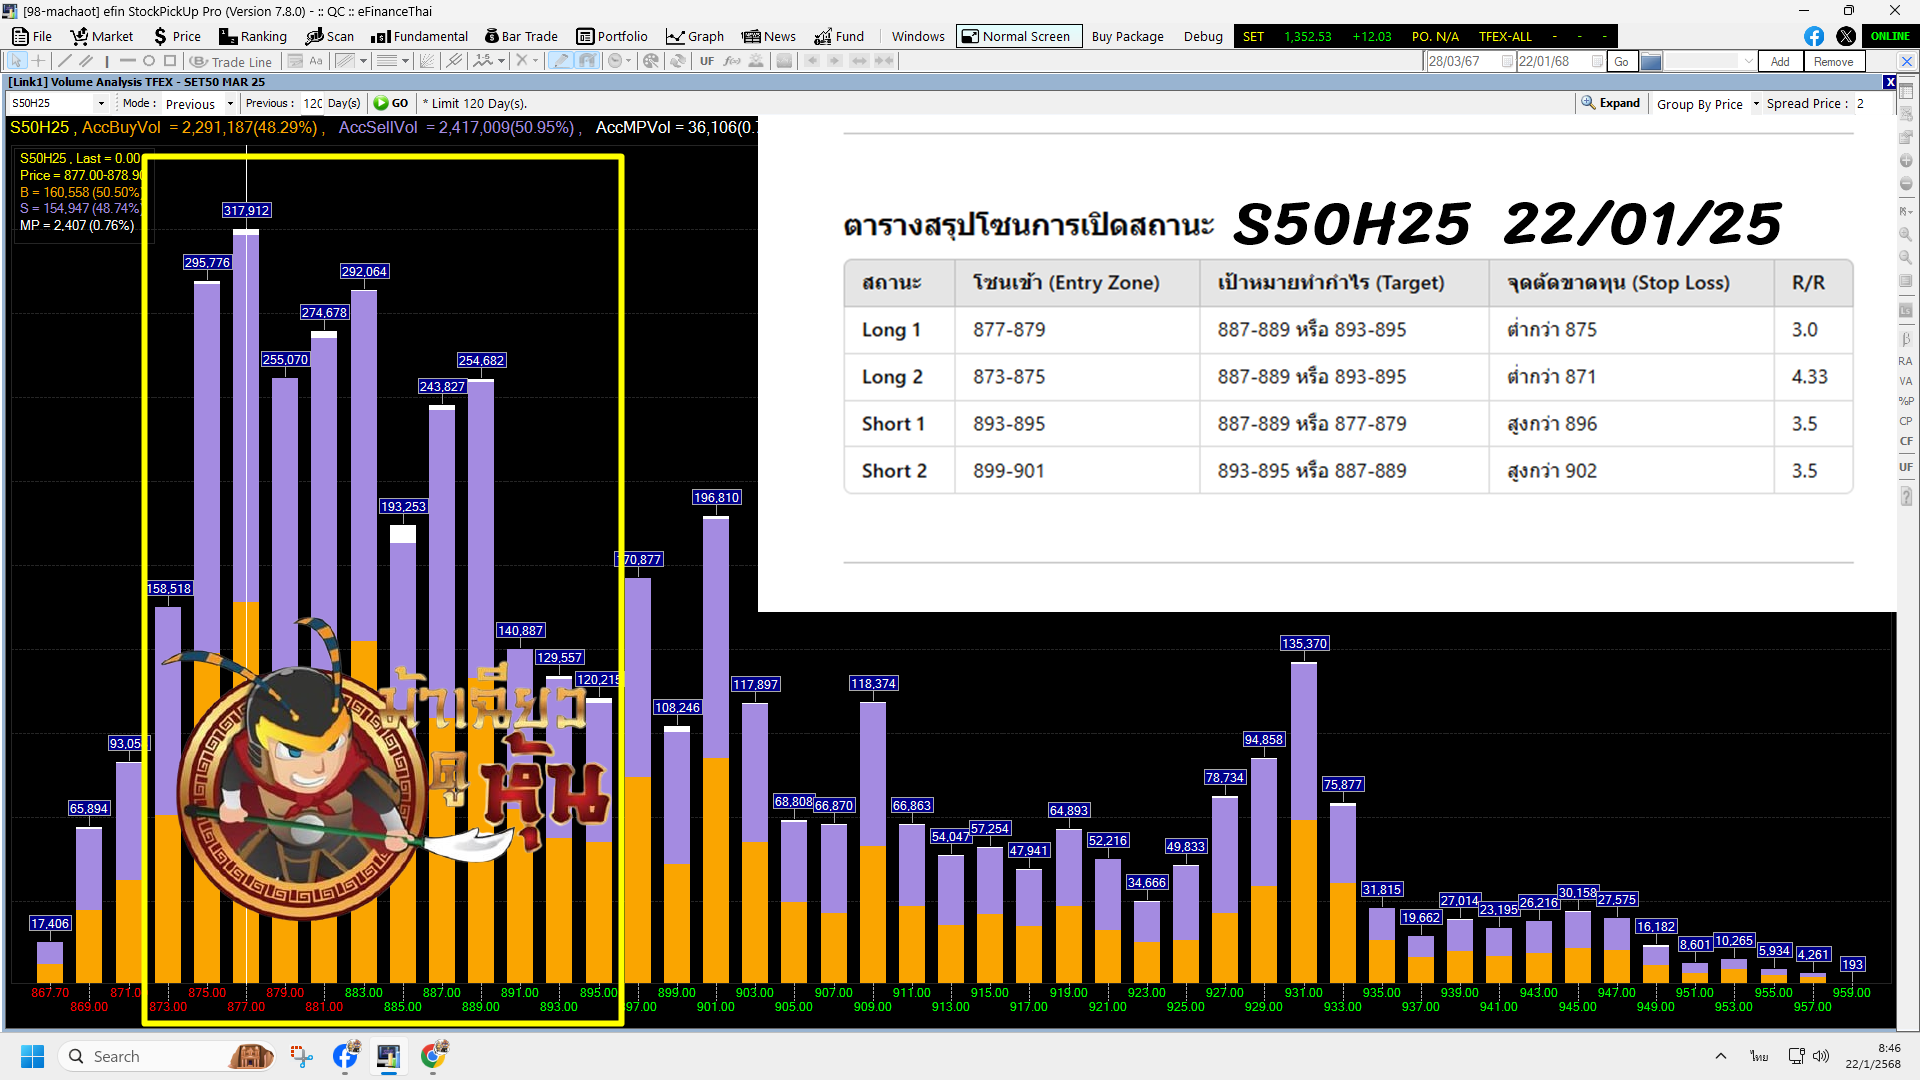The image size is (1920, 1080).
Task: Click the Normal Screen button
Action: click(1018, 36)
